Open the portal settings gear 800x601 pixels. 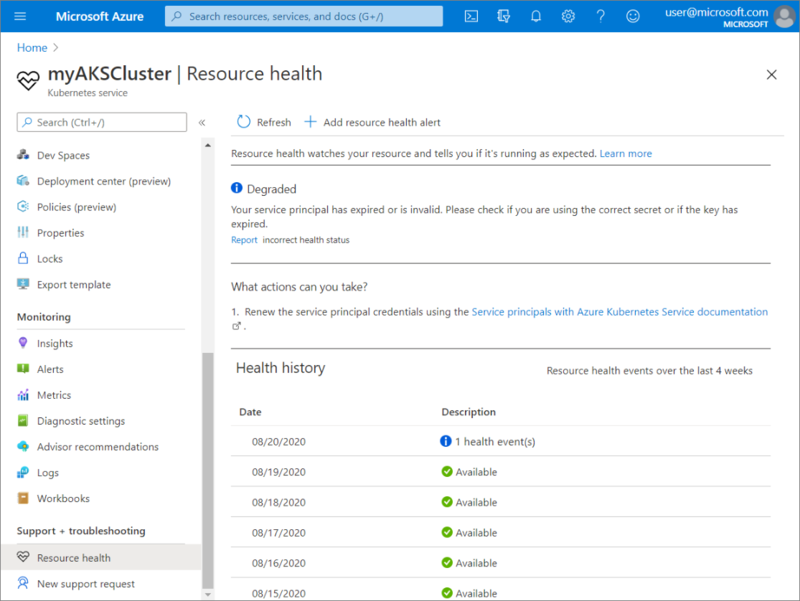click(568, 16)
